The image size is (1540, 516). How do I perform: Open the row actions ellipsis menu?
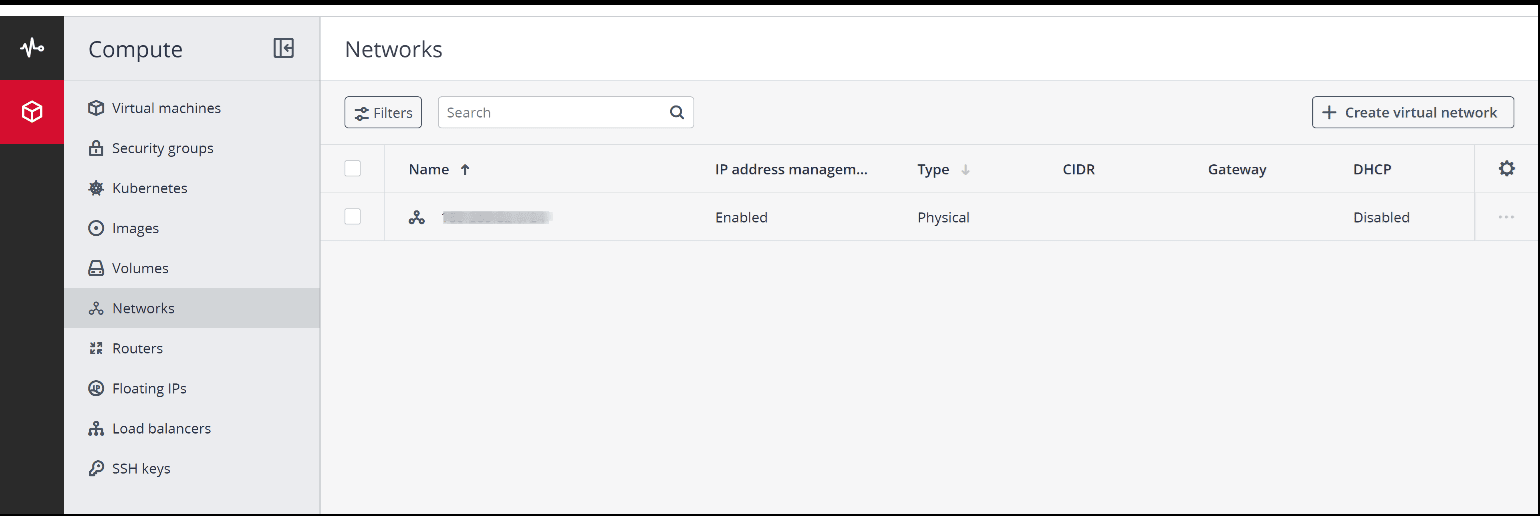pyautogui.click(x=1506, y=217)
